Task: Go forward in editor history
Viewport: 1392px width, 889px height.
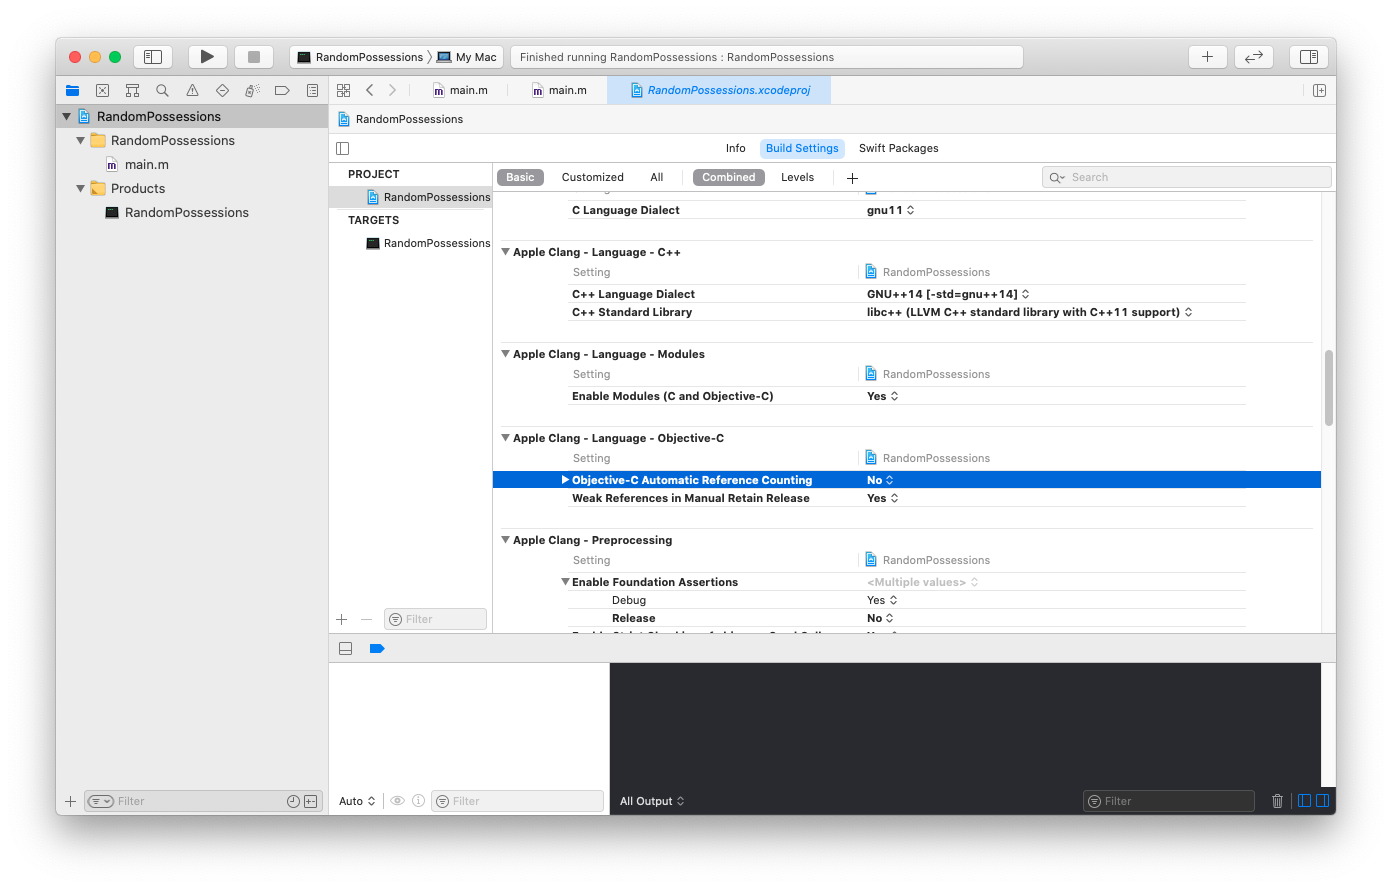Action: pyautogui.click(x=392, y=90)
